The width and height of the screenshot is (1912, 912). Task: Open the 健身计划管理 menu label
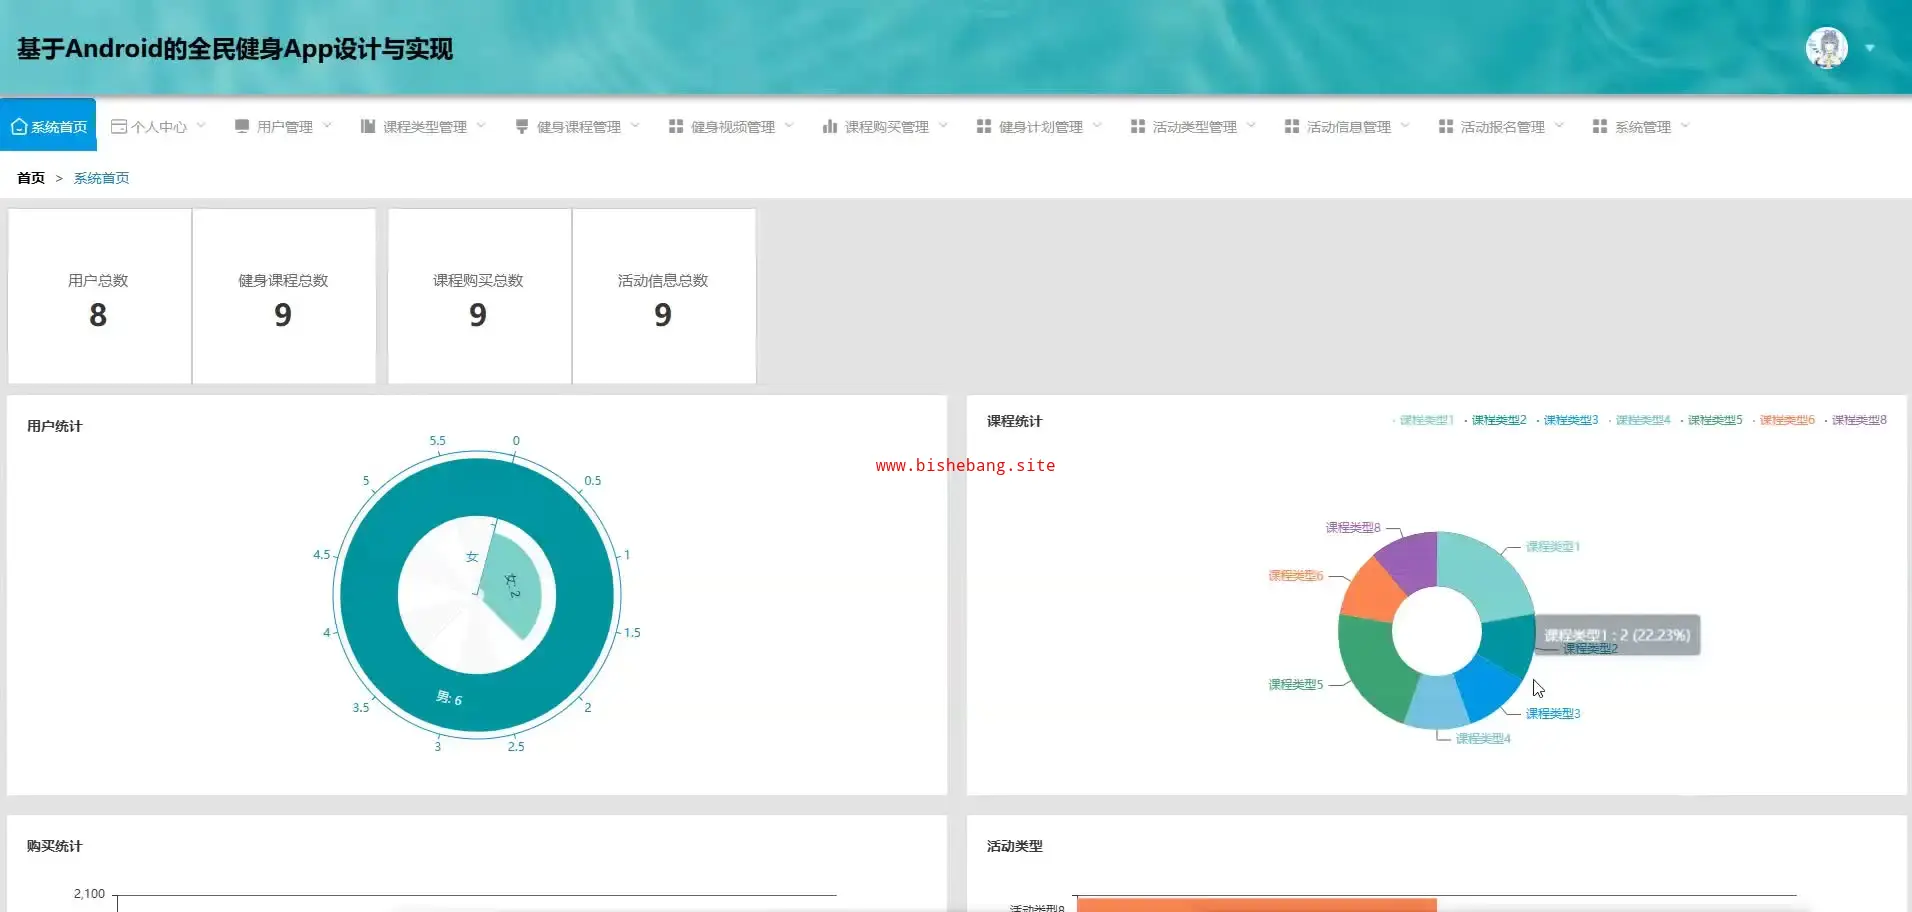pos(1041,127)
